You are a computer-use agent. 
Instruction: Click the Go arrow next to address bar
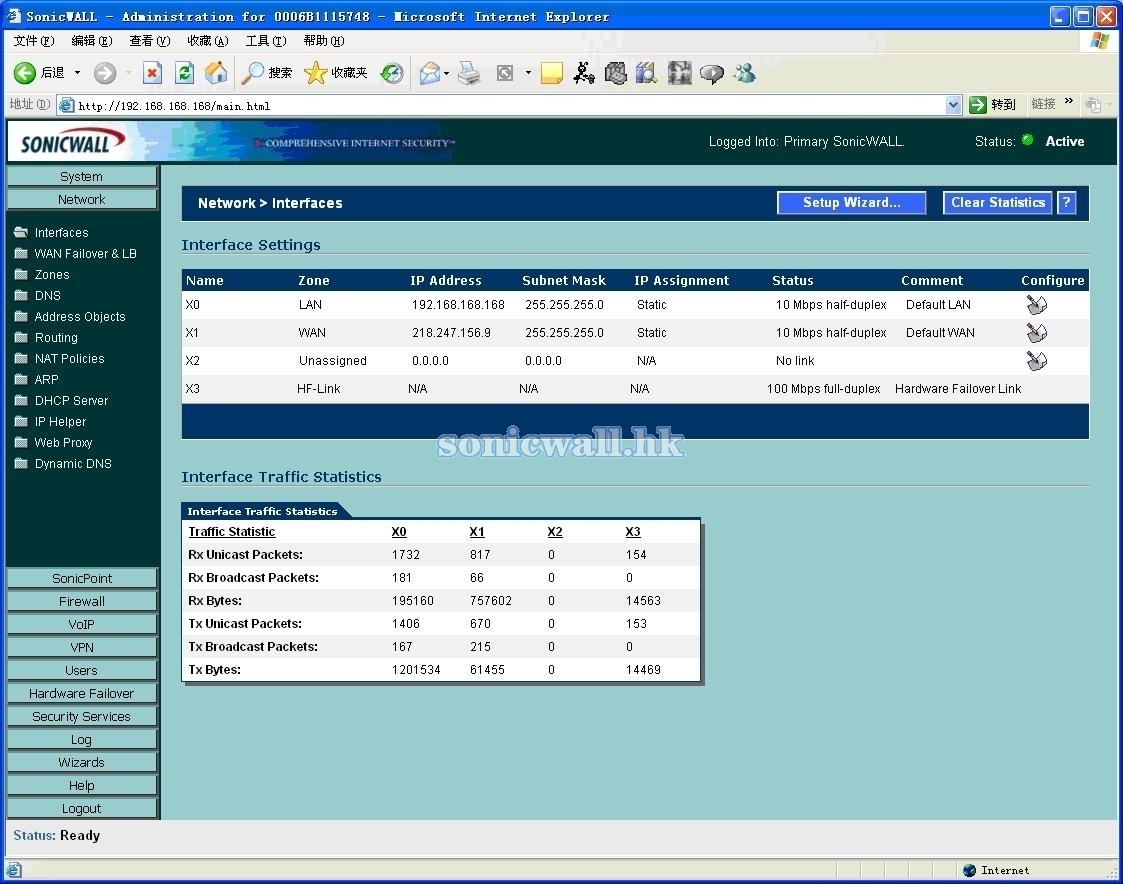978,105
